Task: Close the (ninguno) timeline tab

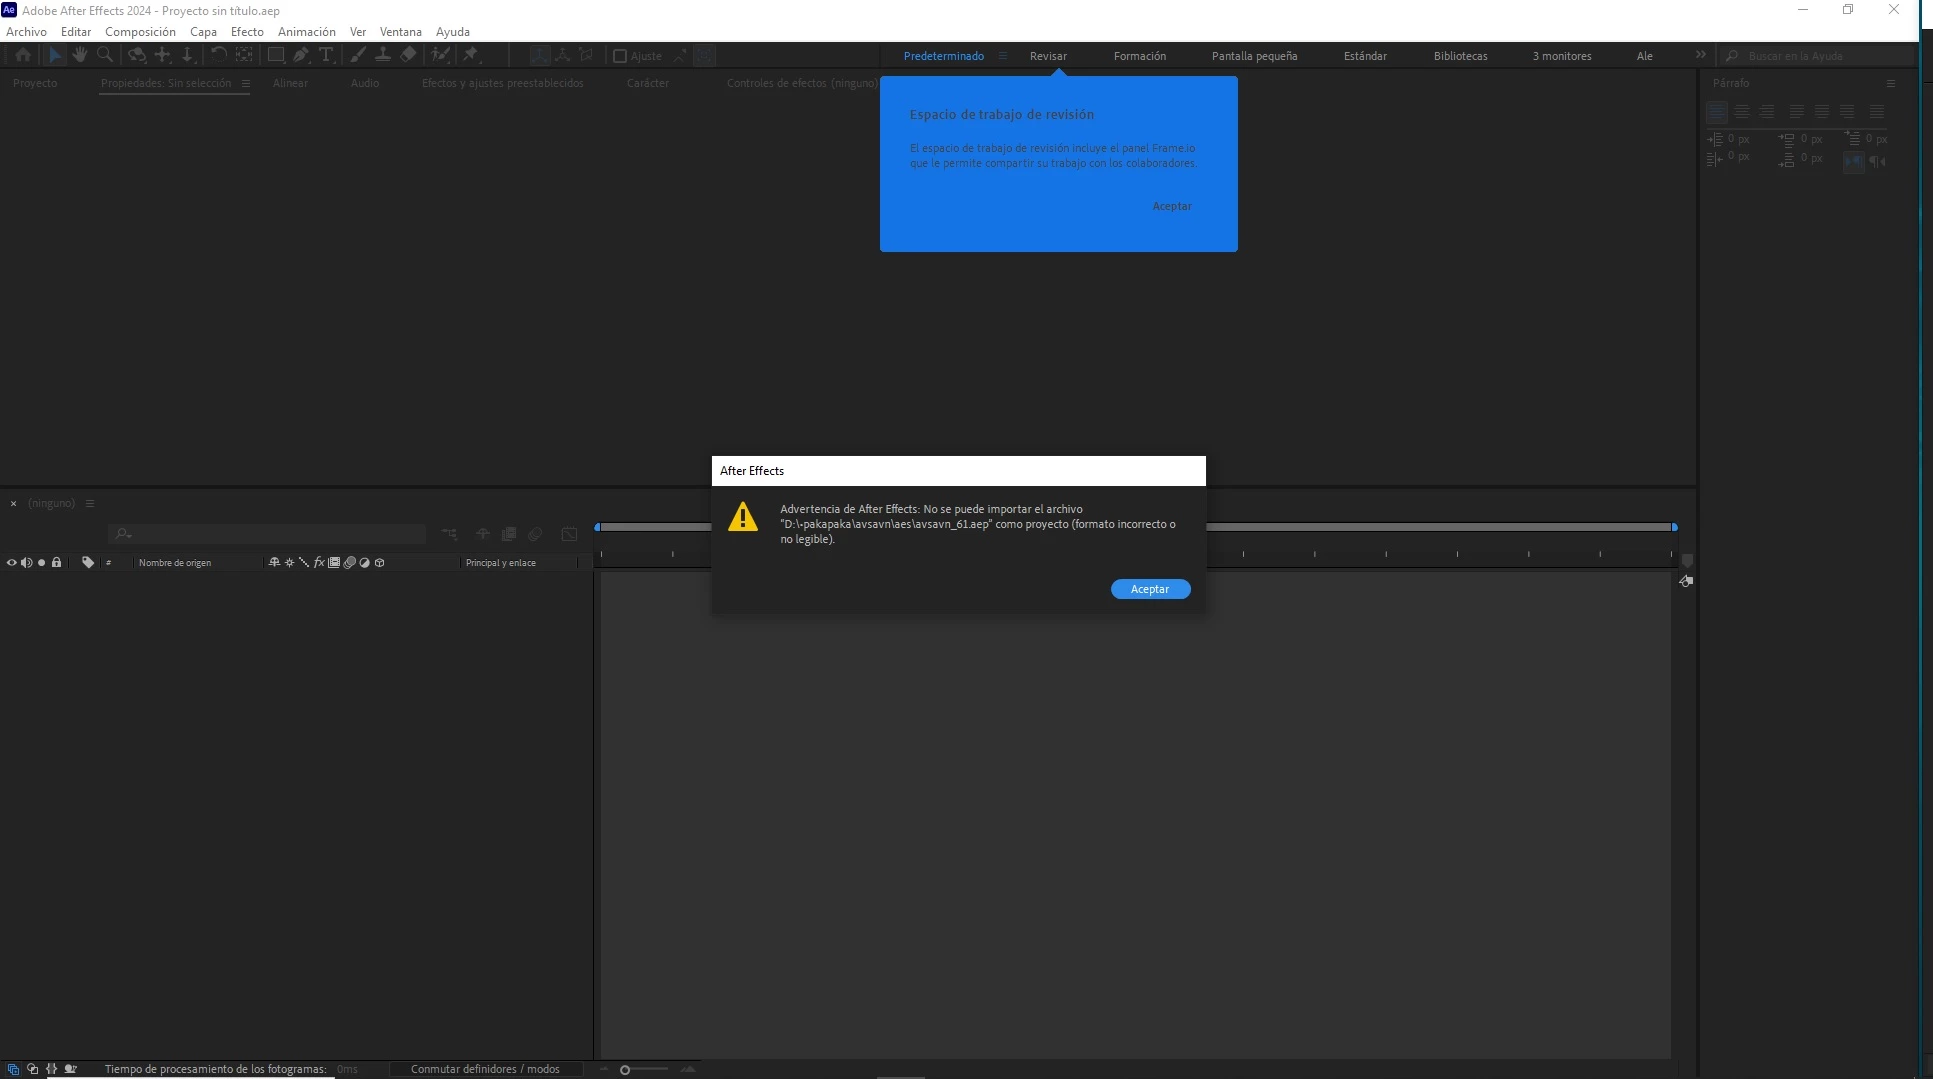Action: (x=13, y=504)
